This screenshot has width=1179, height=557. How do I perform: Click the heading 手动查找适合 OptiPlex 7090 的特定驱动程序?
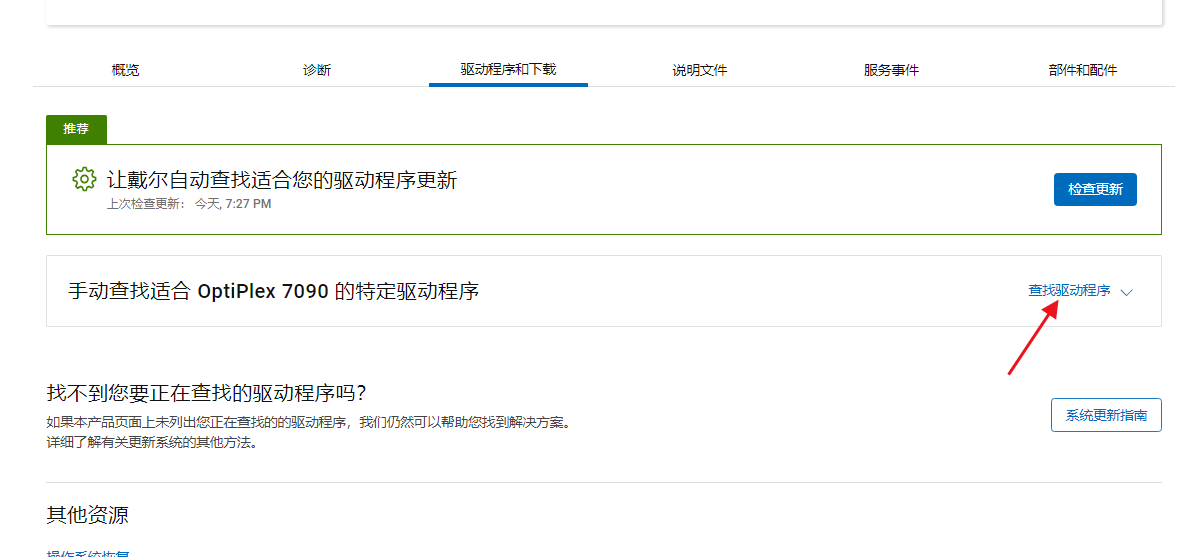coord(274,291)
